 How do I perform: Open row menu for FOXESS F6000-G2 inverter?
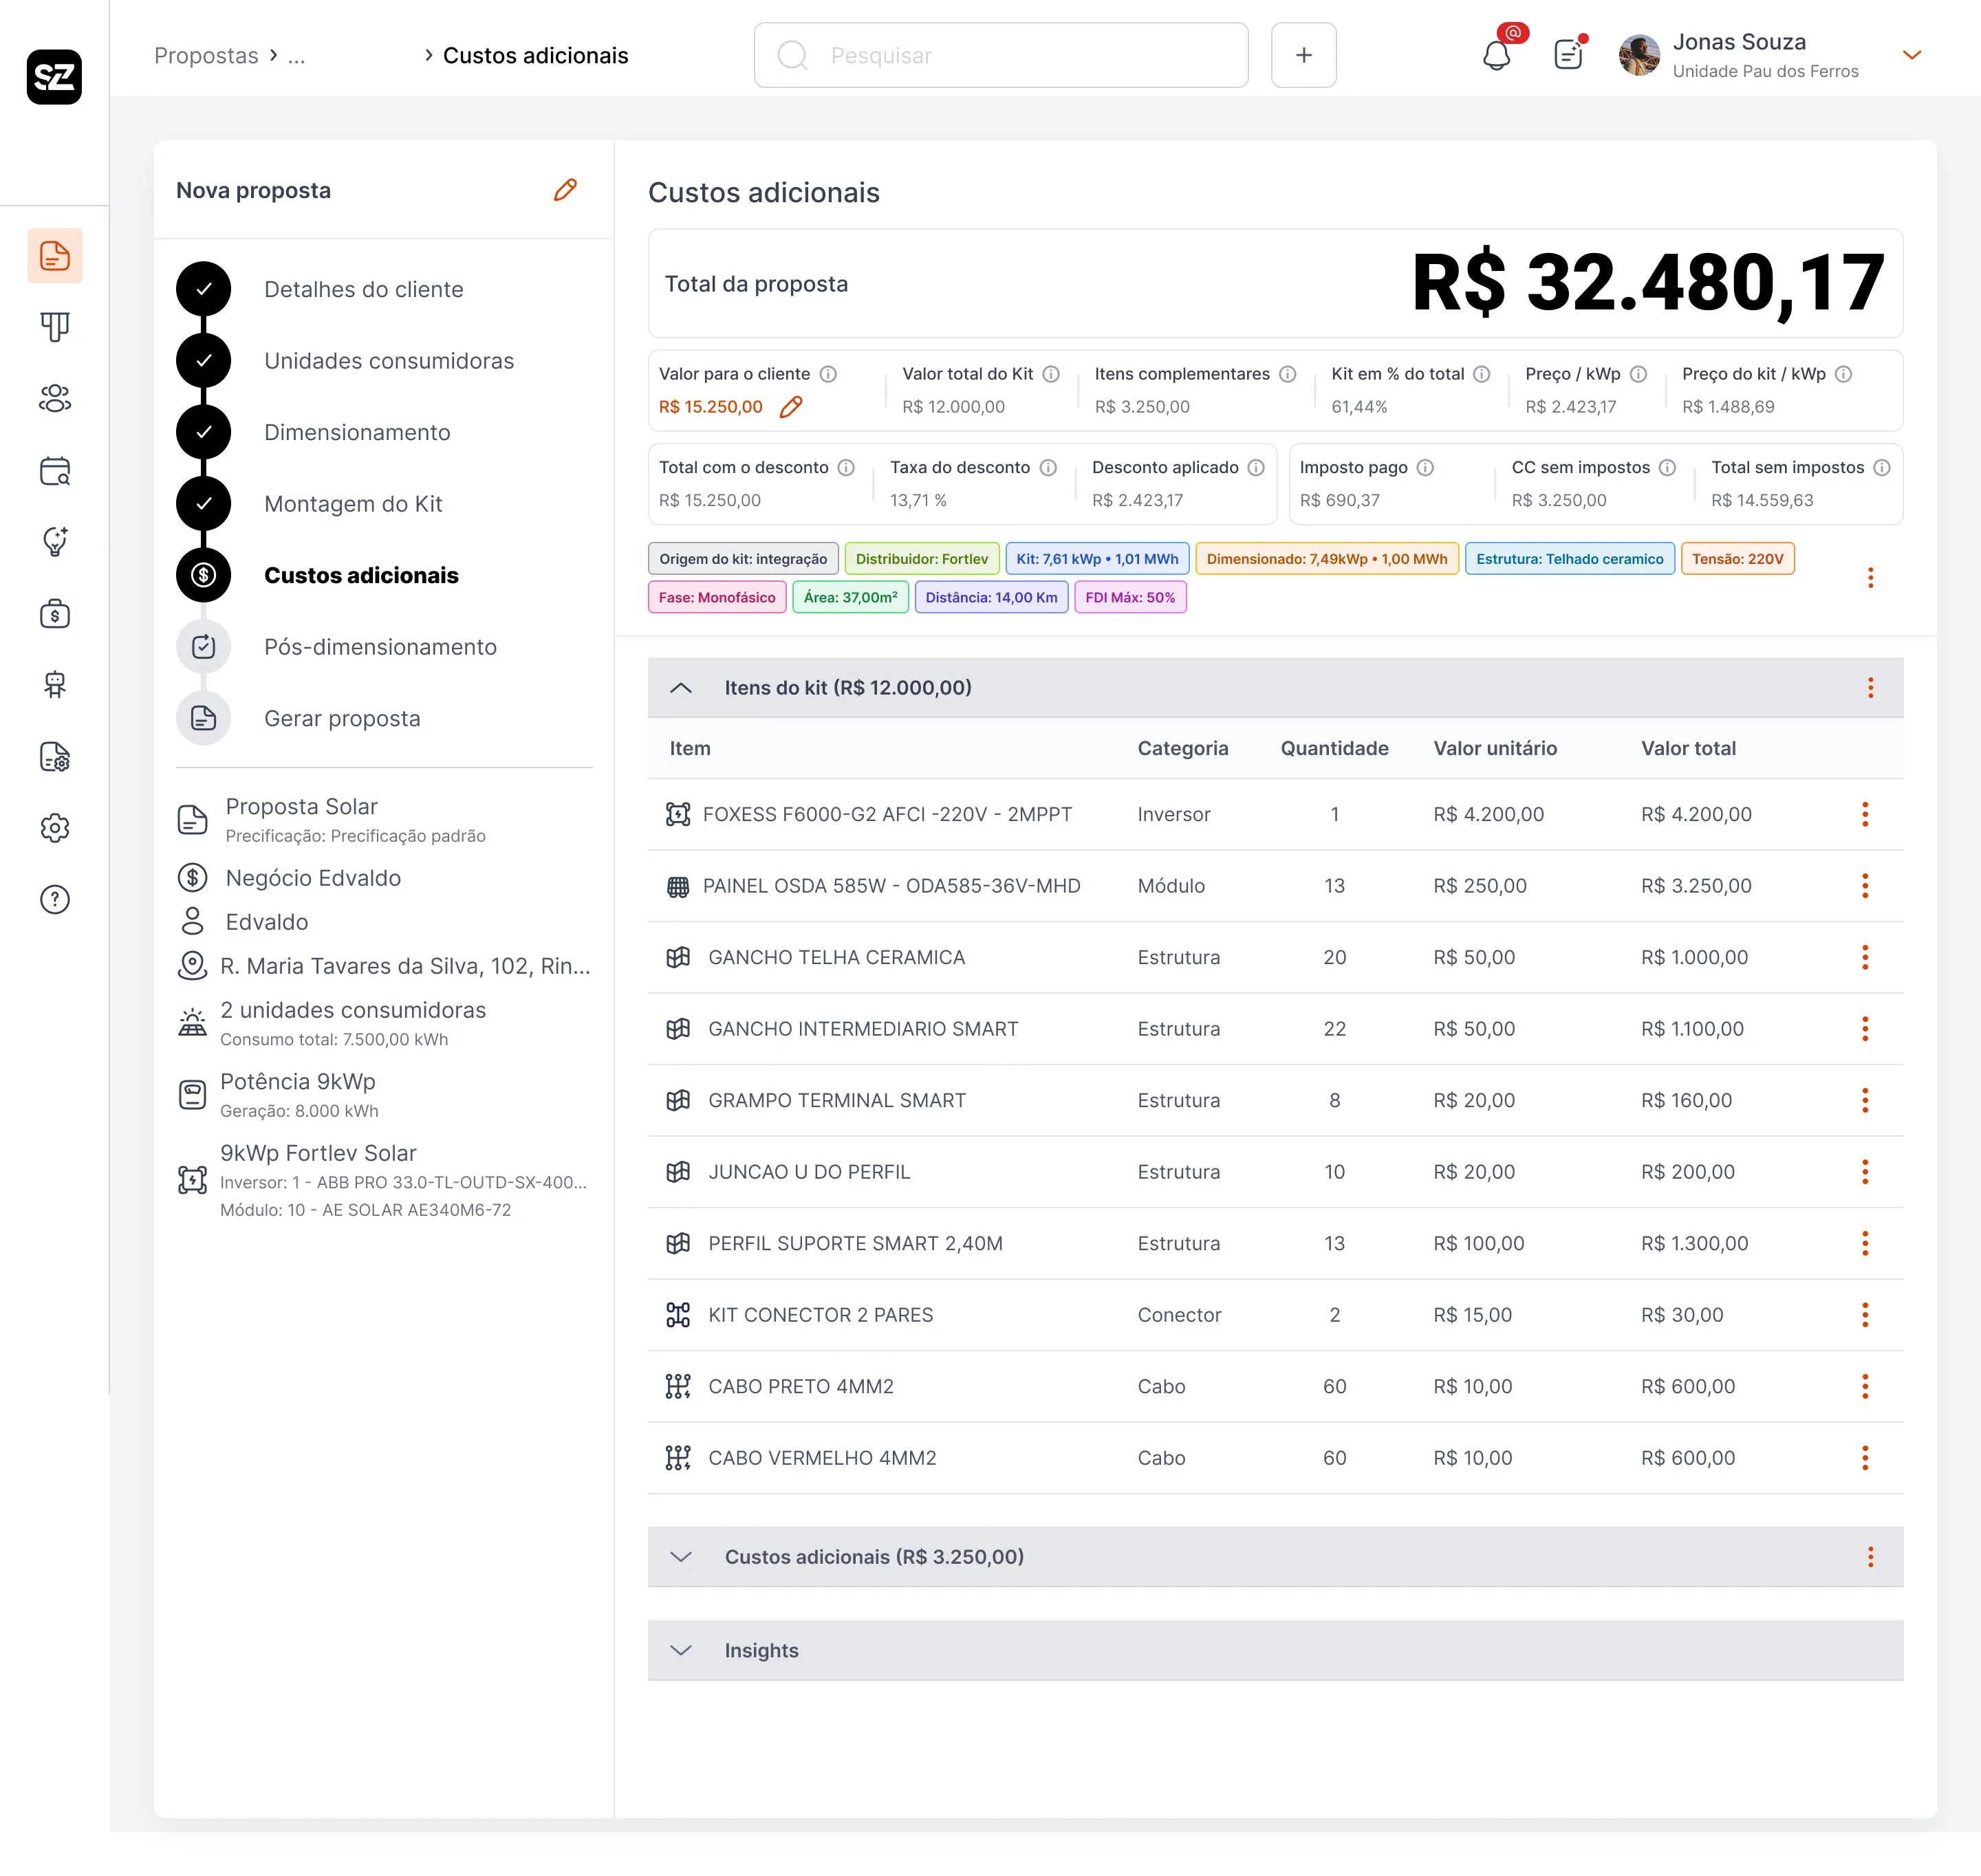1864,814
